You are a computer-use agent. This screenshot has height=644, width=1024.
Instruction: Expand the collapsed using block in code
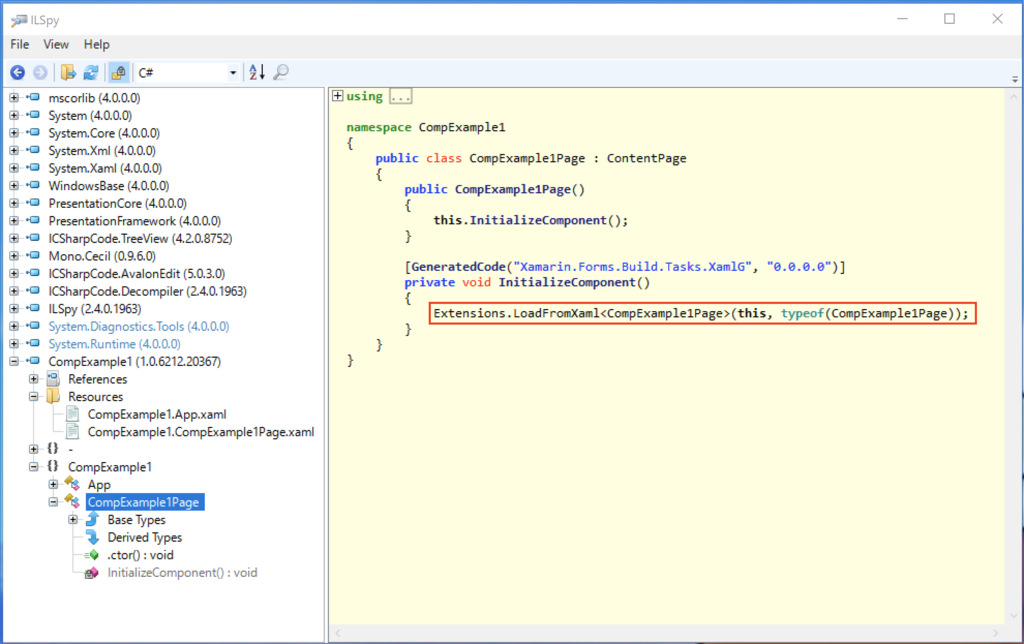(337, 96)
